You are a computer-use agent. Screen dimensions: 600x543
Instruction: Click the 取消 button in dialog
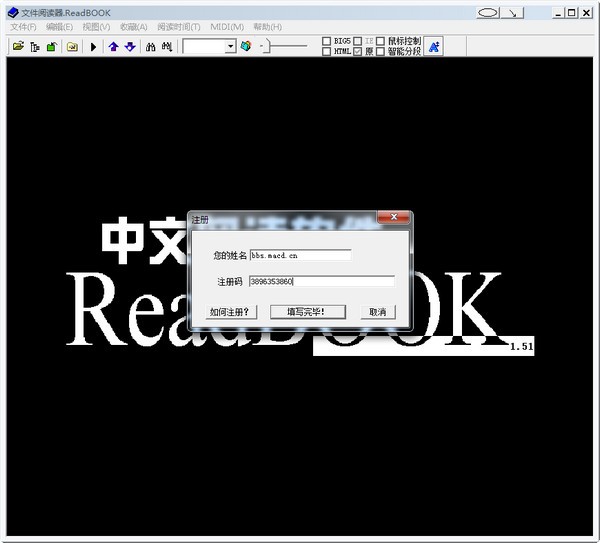coord(378,312)
